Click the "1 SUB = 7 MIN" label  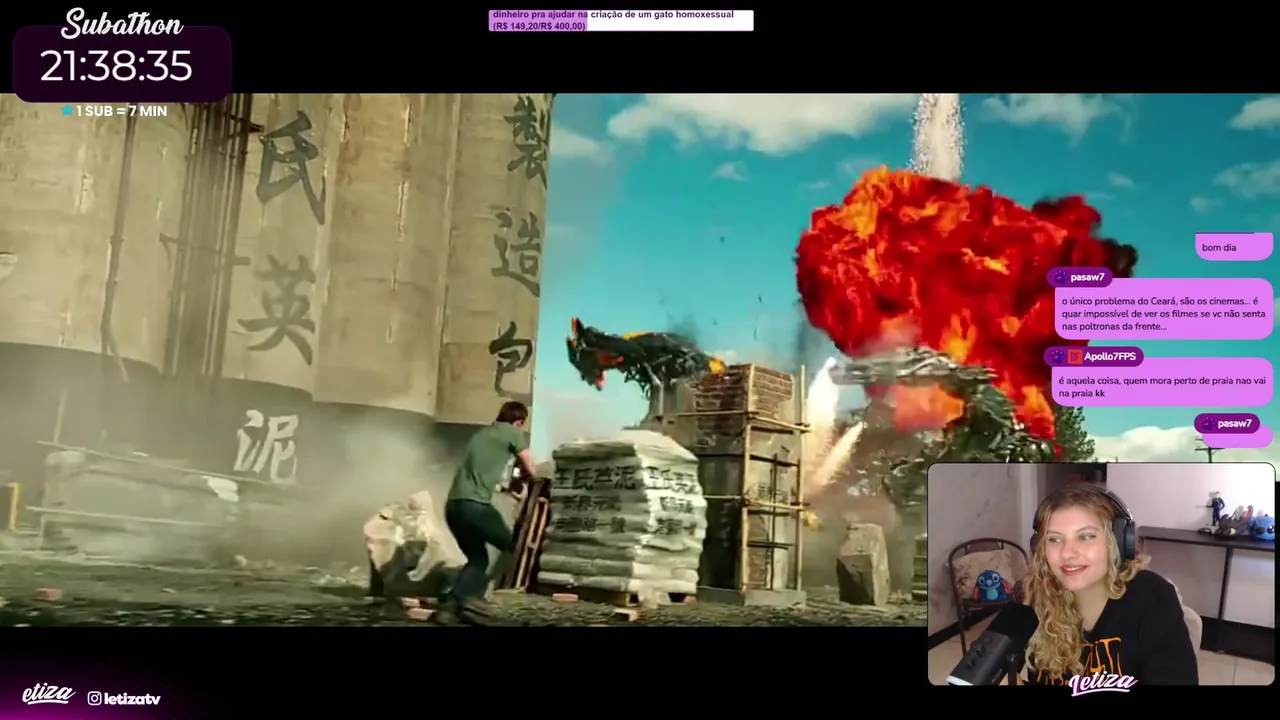pos(122,111)
